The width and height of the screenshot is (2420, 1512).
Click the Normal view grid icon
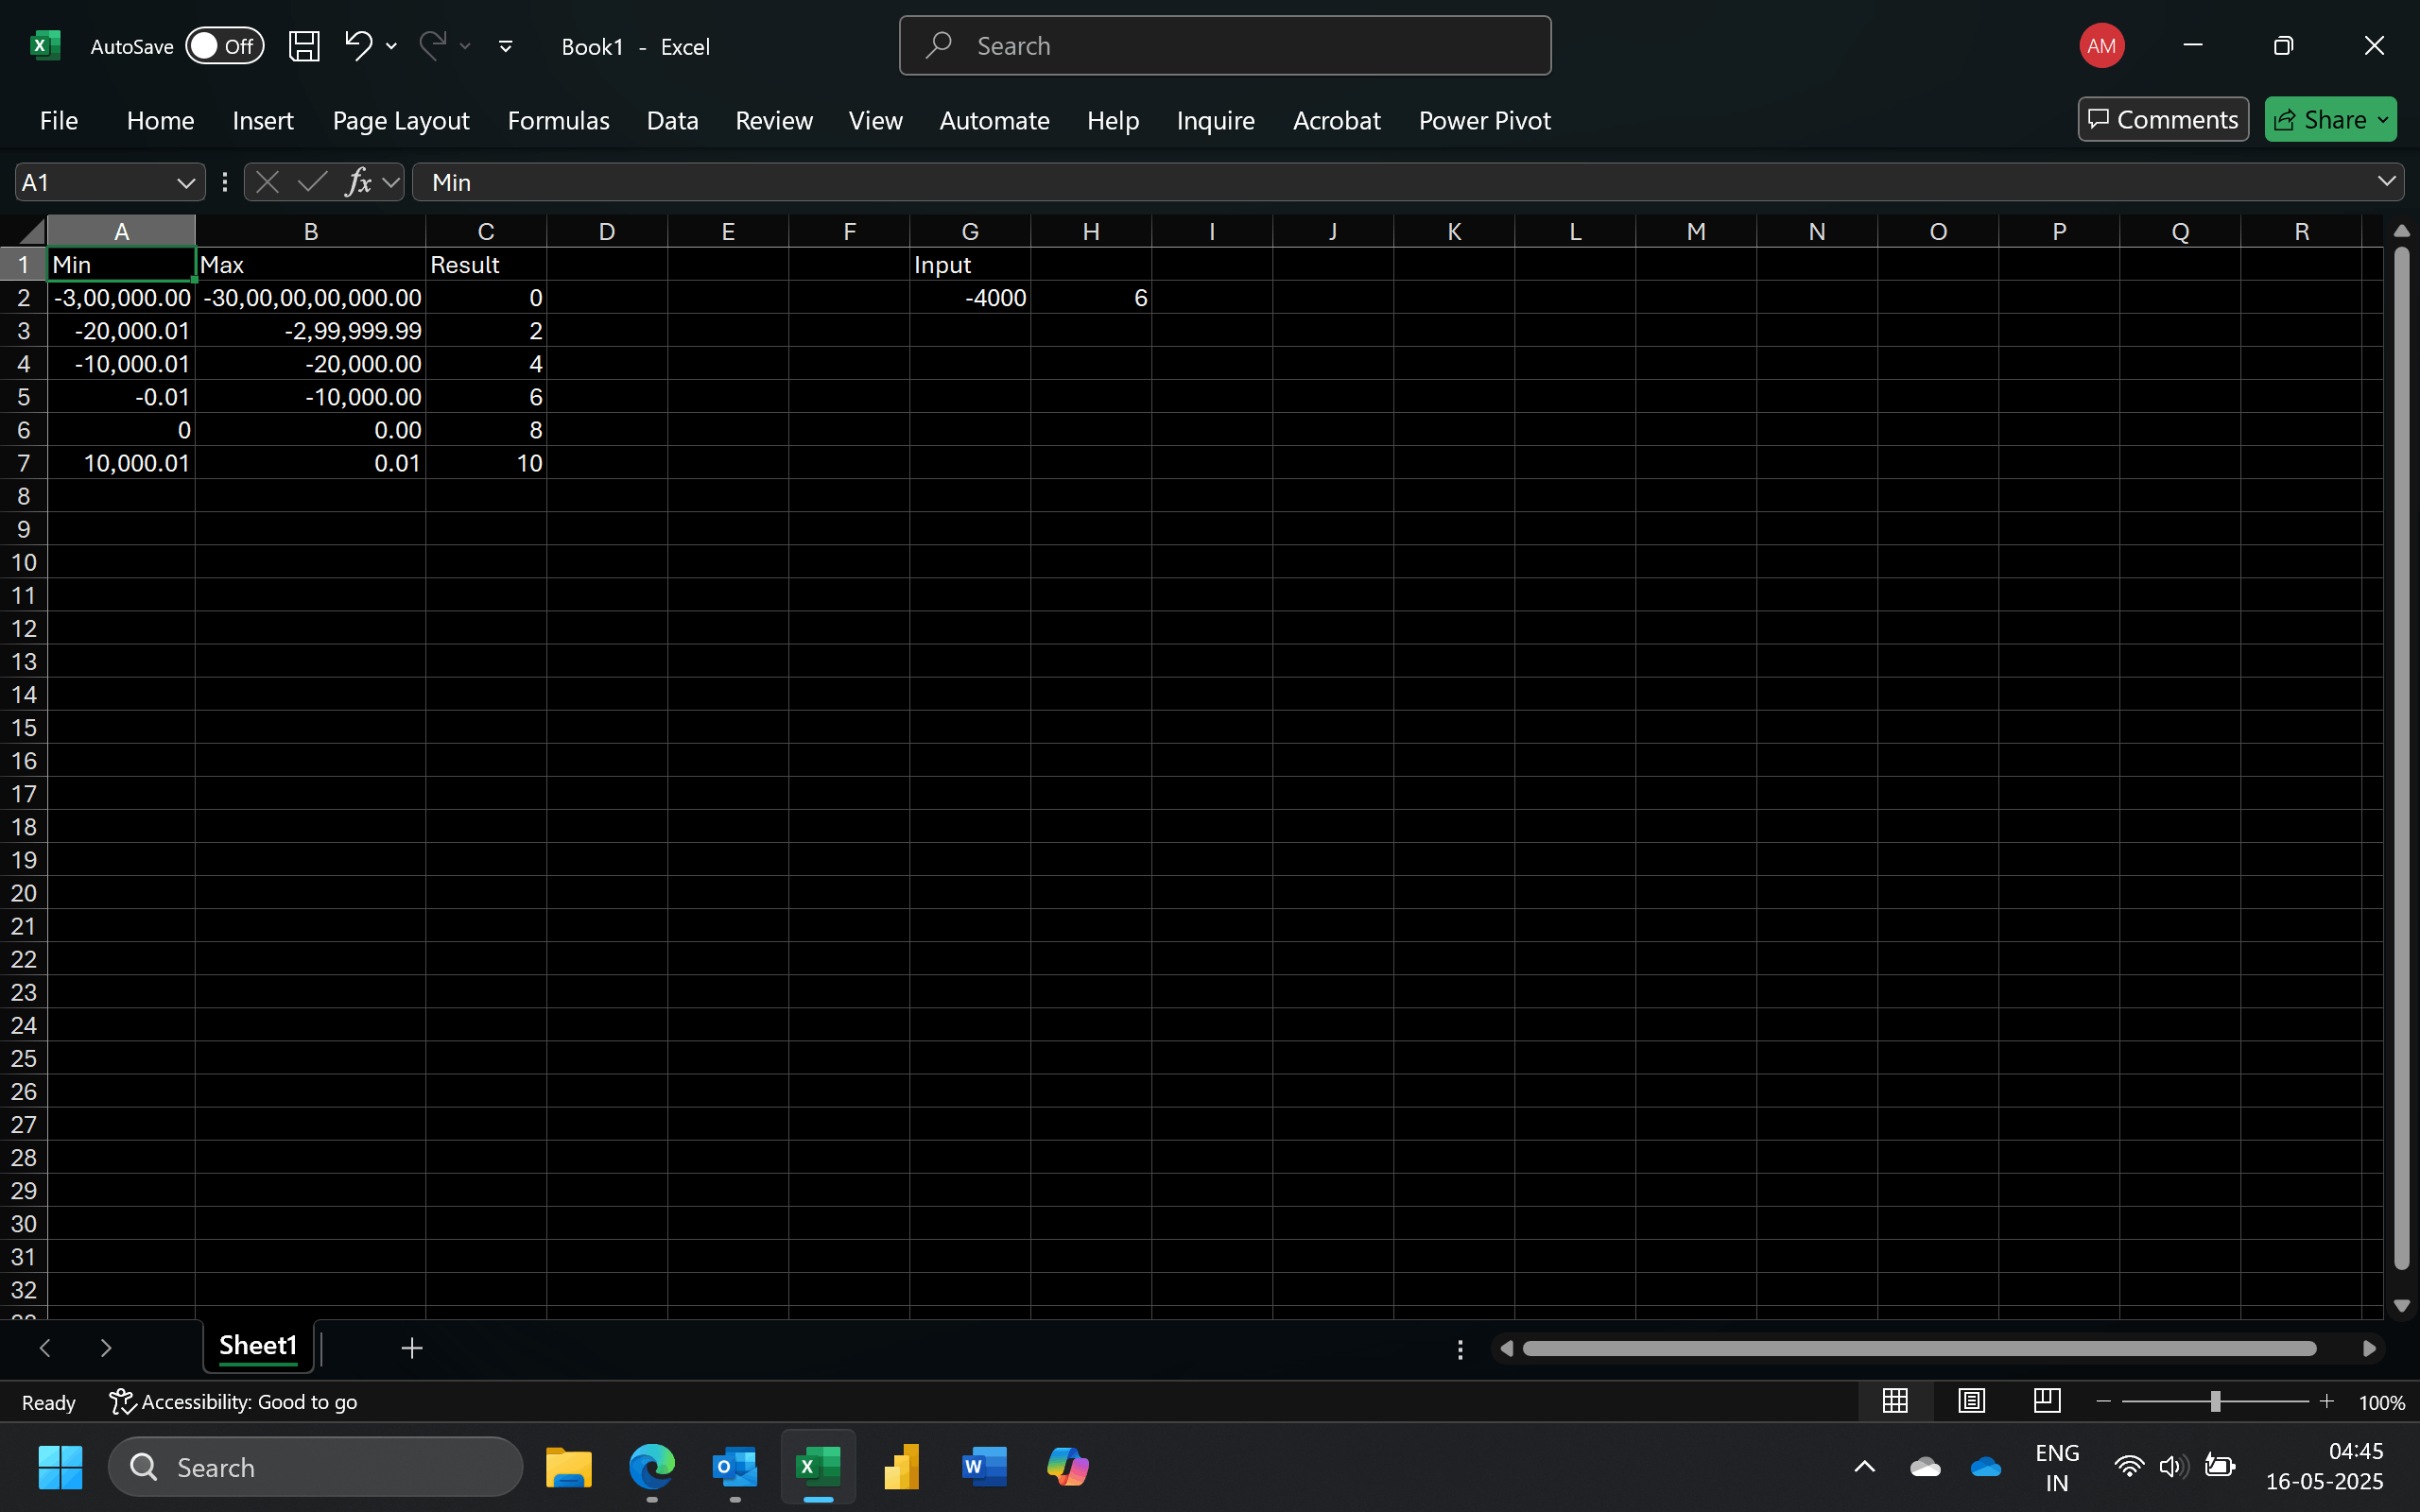[x=1895, y=1401]
